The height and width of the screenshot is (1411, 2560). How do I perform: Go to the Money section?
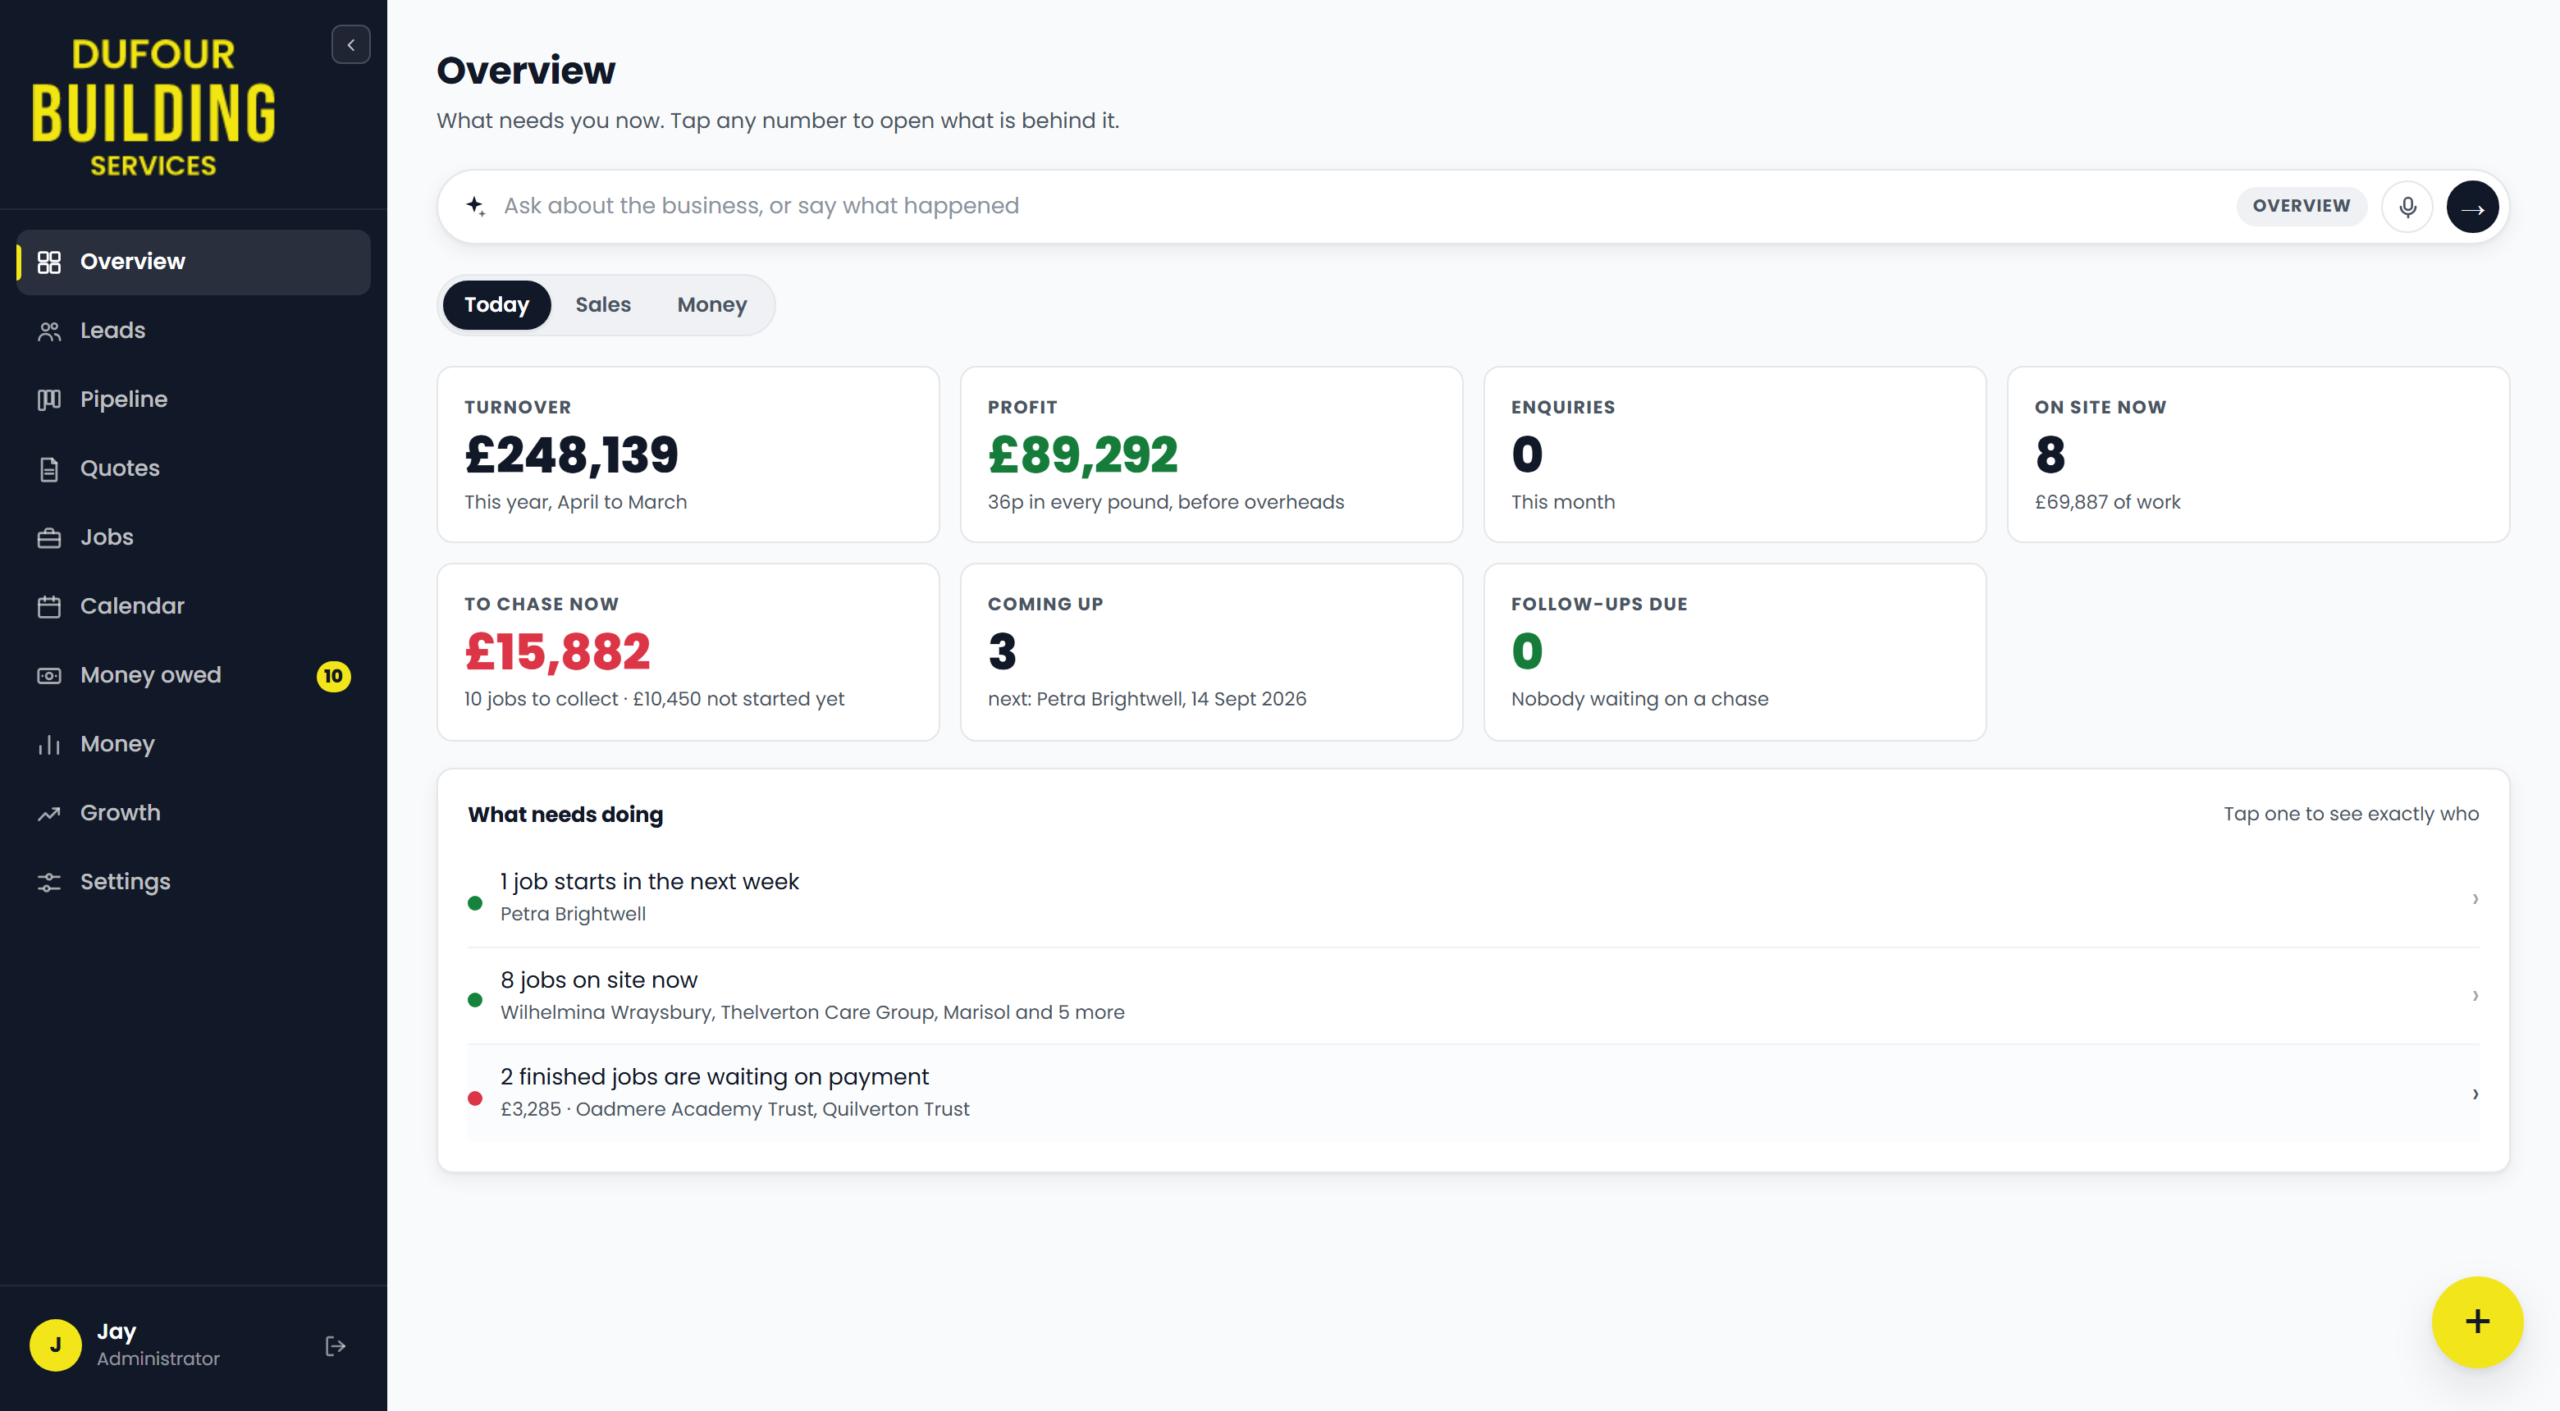[193, 745]
